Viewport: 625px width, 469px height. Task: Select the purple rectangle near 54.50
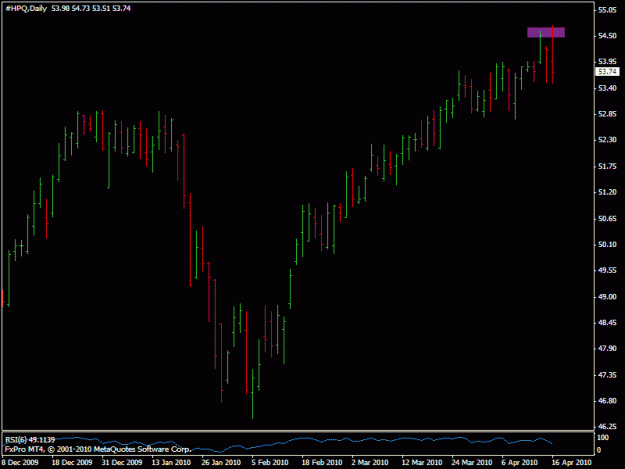[x=546, y=32]
